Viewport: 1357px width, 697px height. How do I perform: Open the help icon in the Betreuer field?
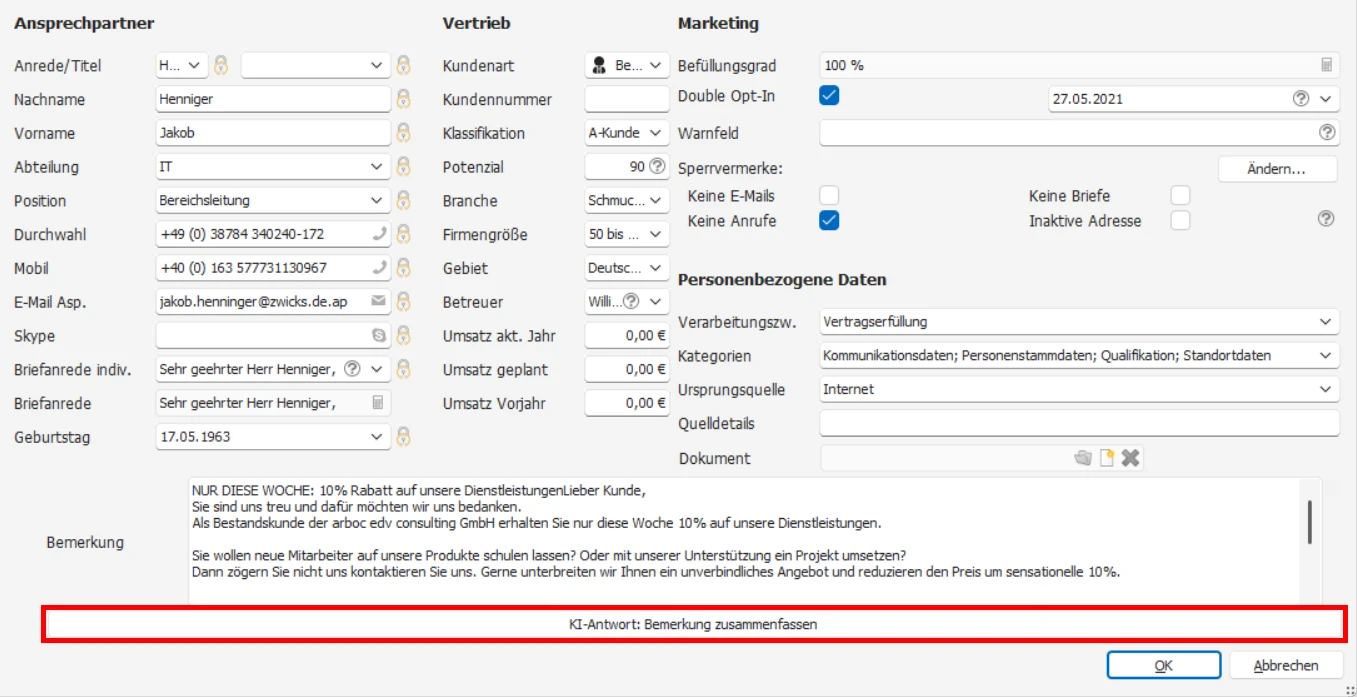(632, 301)
